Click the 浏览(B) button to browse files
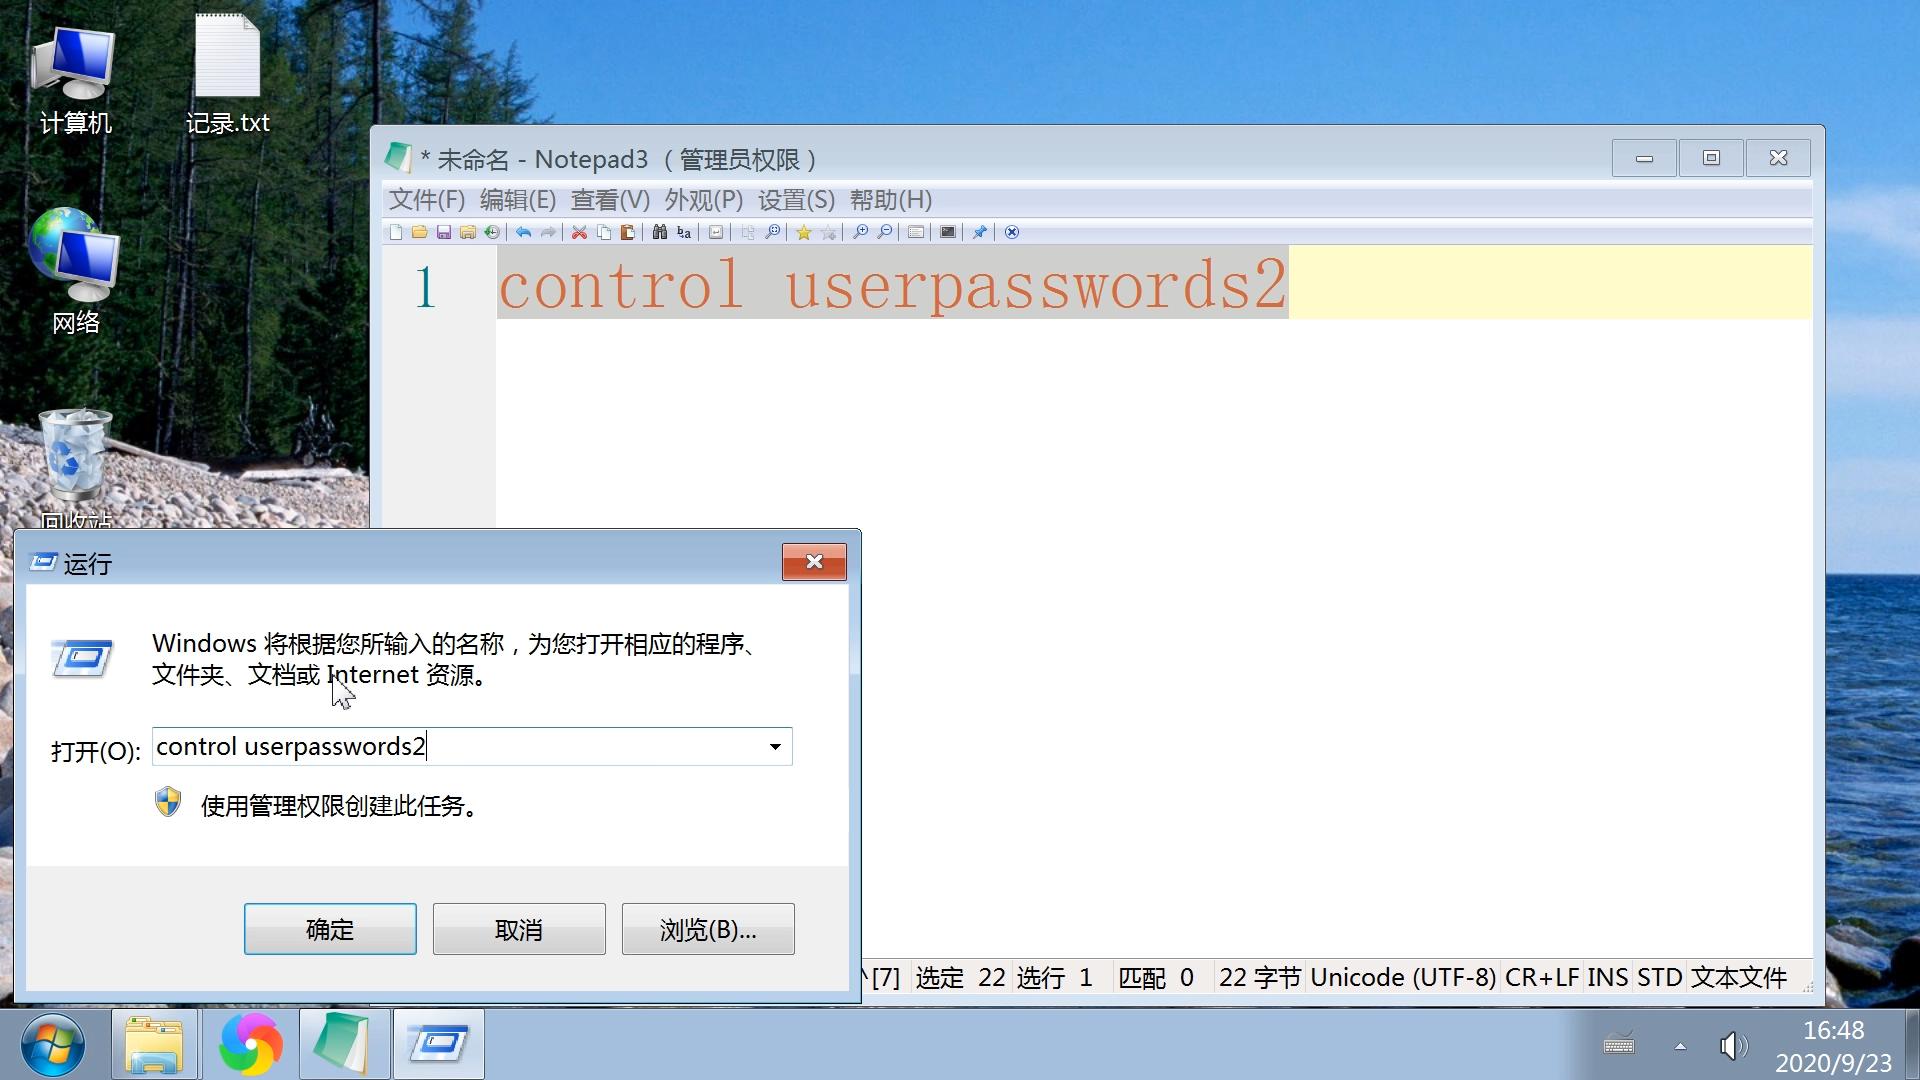Screen dimensions: 1920x1080 707,928
